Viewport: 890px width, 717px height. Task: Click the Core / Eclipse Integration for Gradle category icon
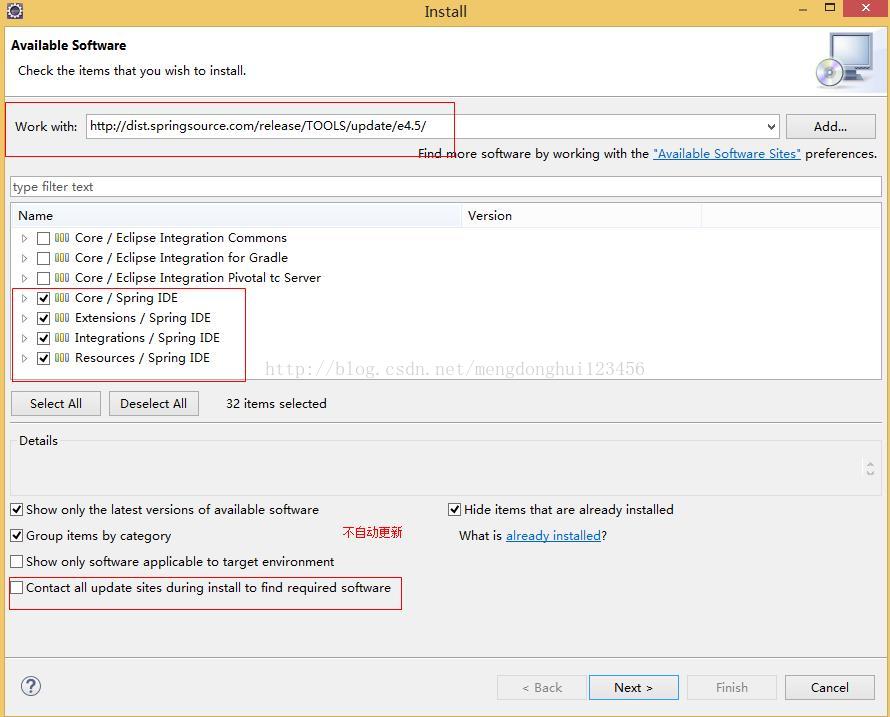[x=62, y=258]
